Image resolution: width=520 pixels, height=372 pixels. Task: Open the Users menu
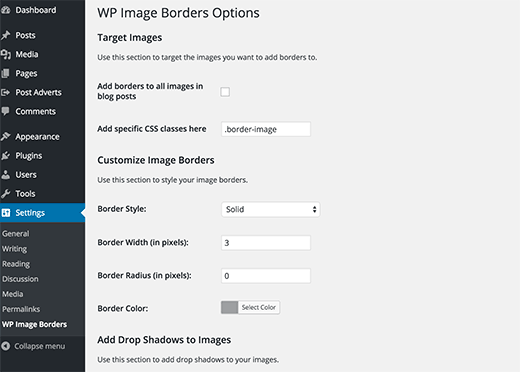coord(26,175)
